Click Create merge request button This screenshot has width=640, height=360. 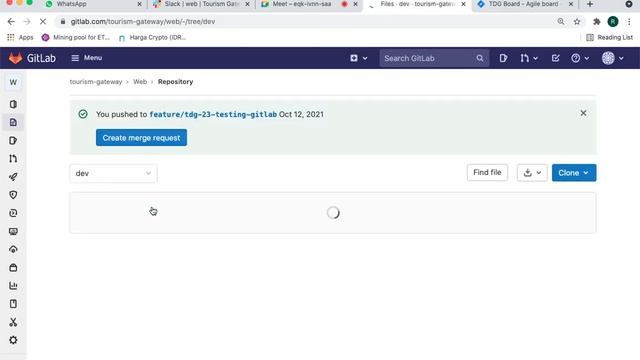point(141,138)
